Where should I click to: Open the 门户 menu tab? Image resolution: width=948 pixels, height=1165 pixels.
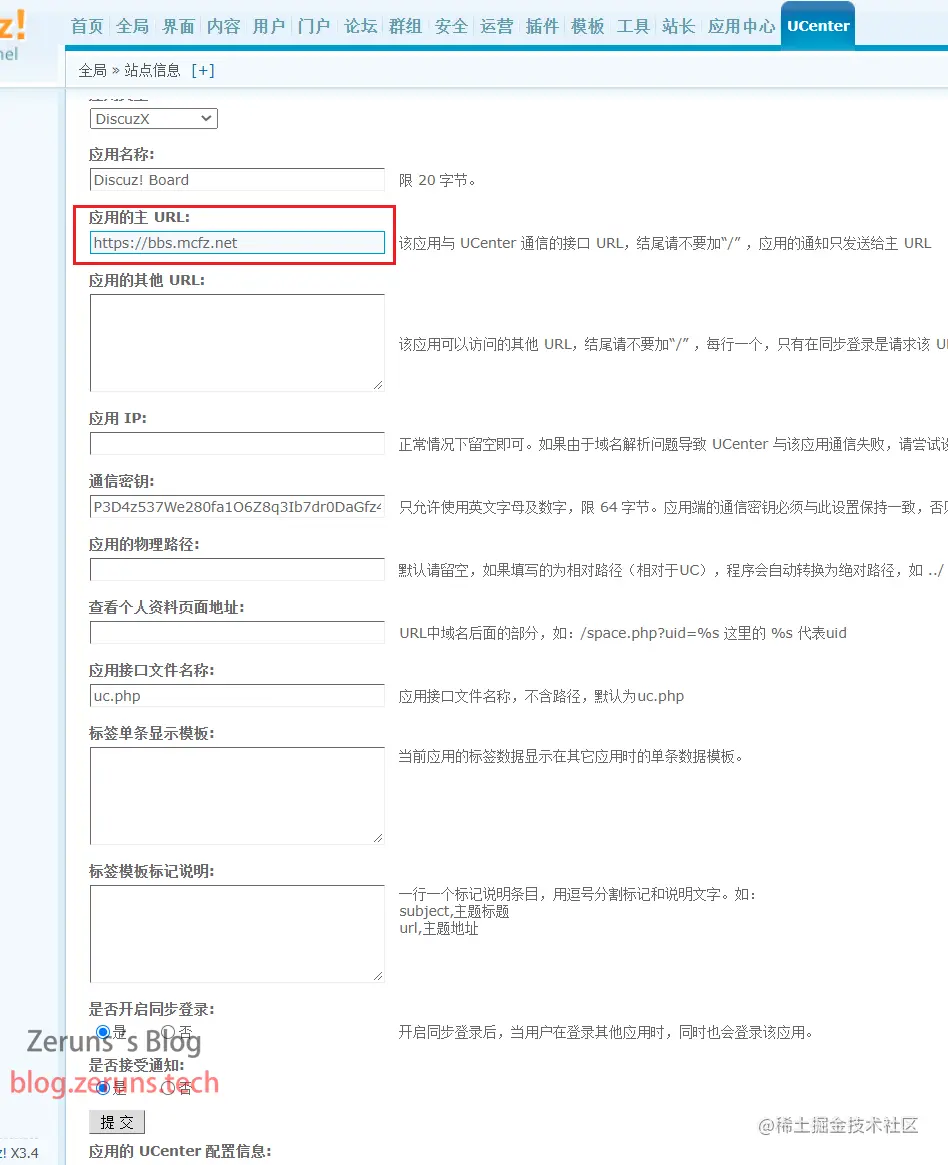[x=314, y=26]
